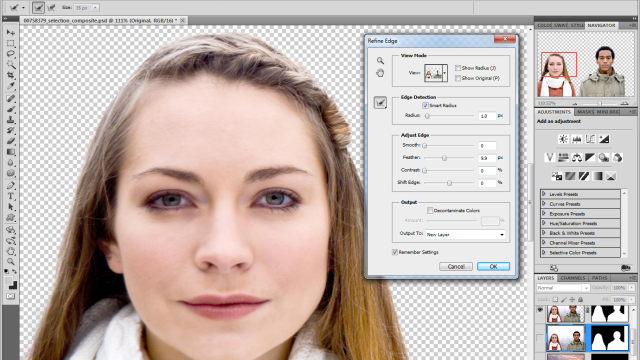
Task: Click the Smooth value input field
Action: coord(487,146)
